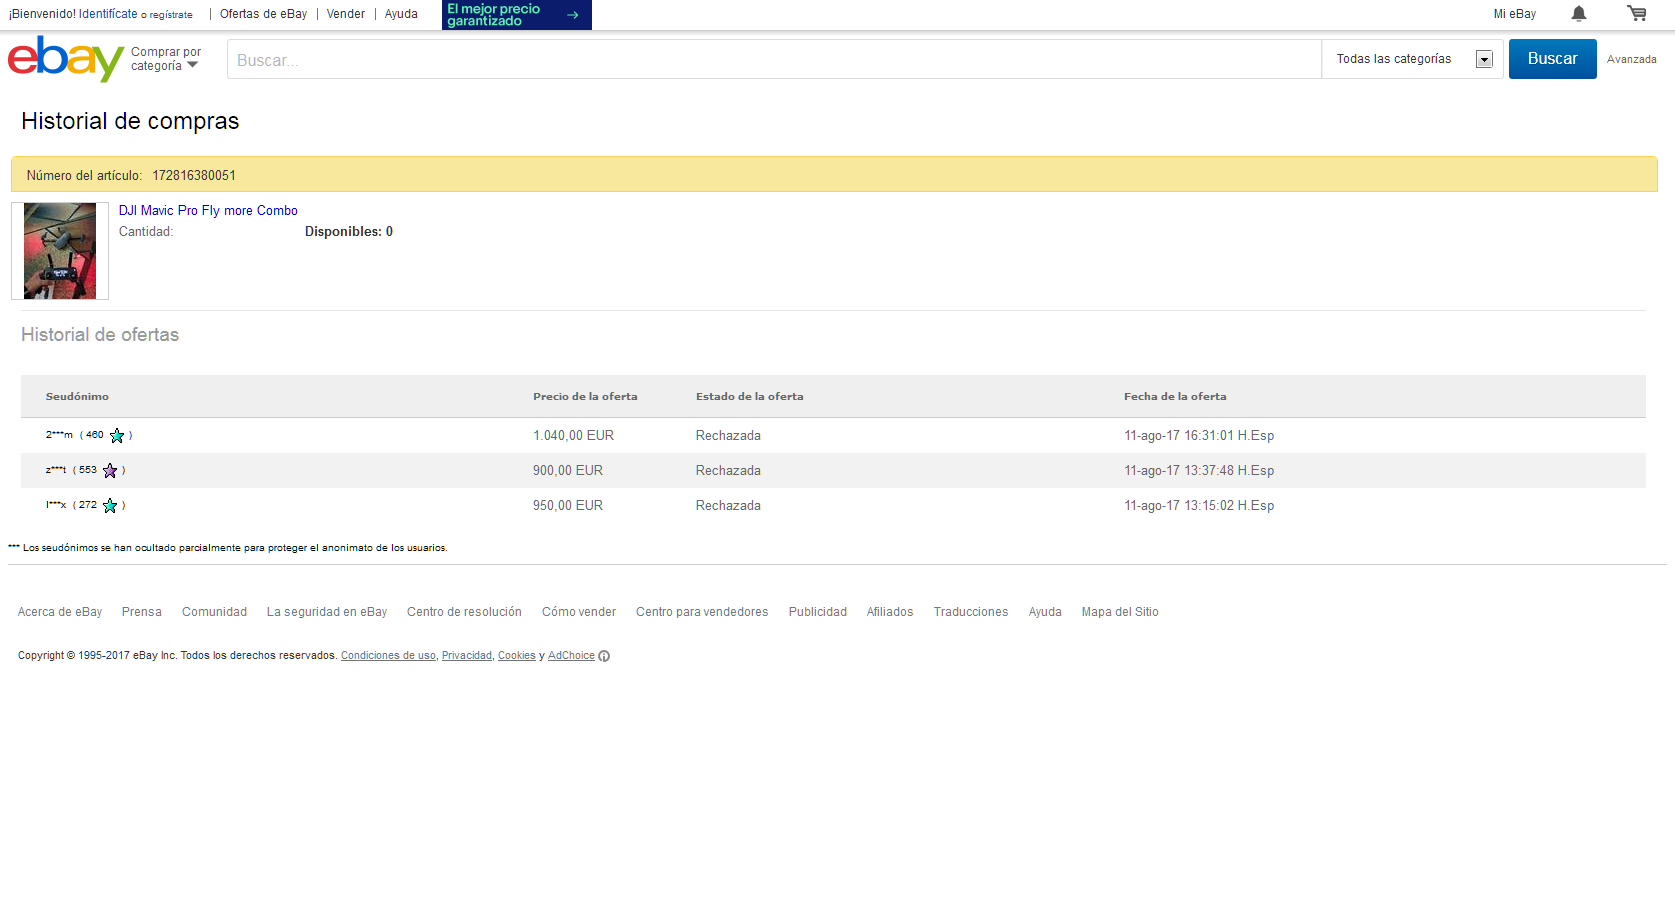Open the Cookies policy link
Viewport: 1675px width, 910px height.
click(x=517, y=656)
